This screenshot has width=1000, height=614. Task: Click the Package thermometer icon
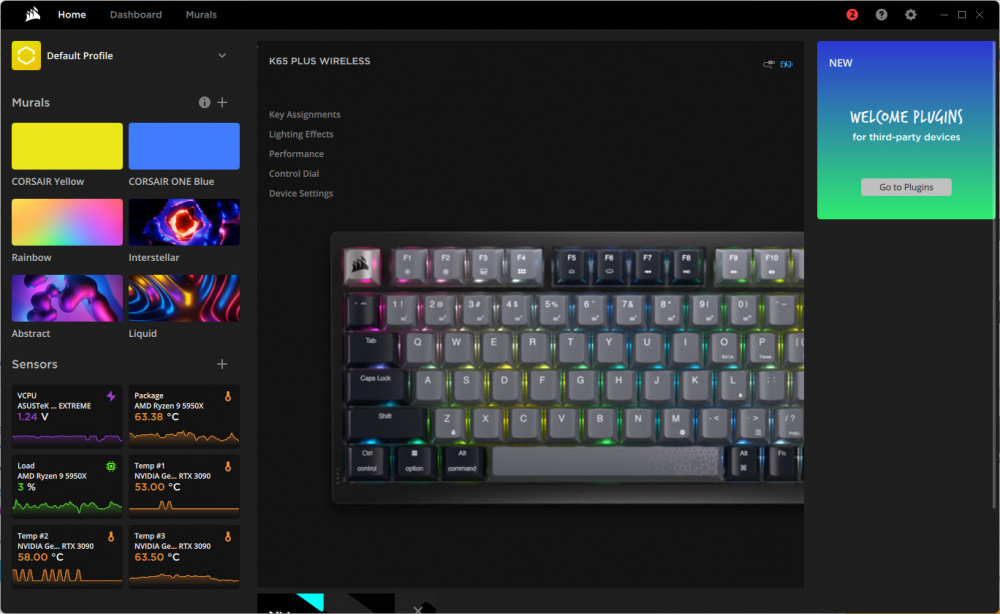coord(228,396)
